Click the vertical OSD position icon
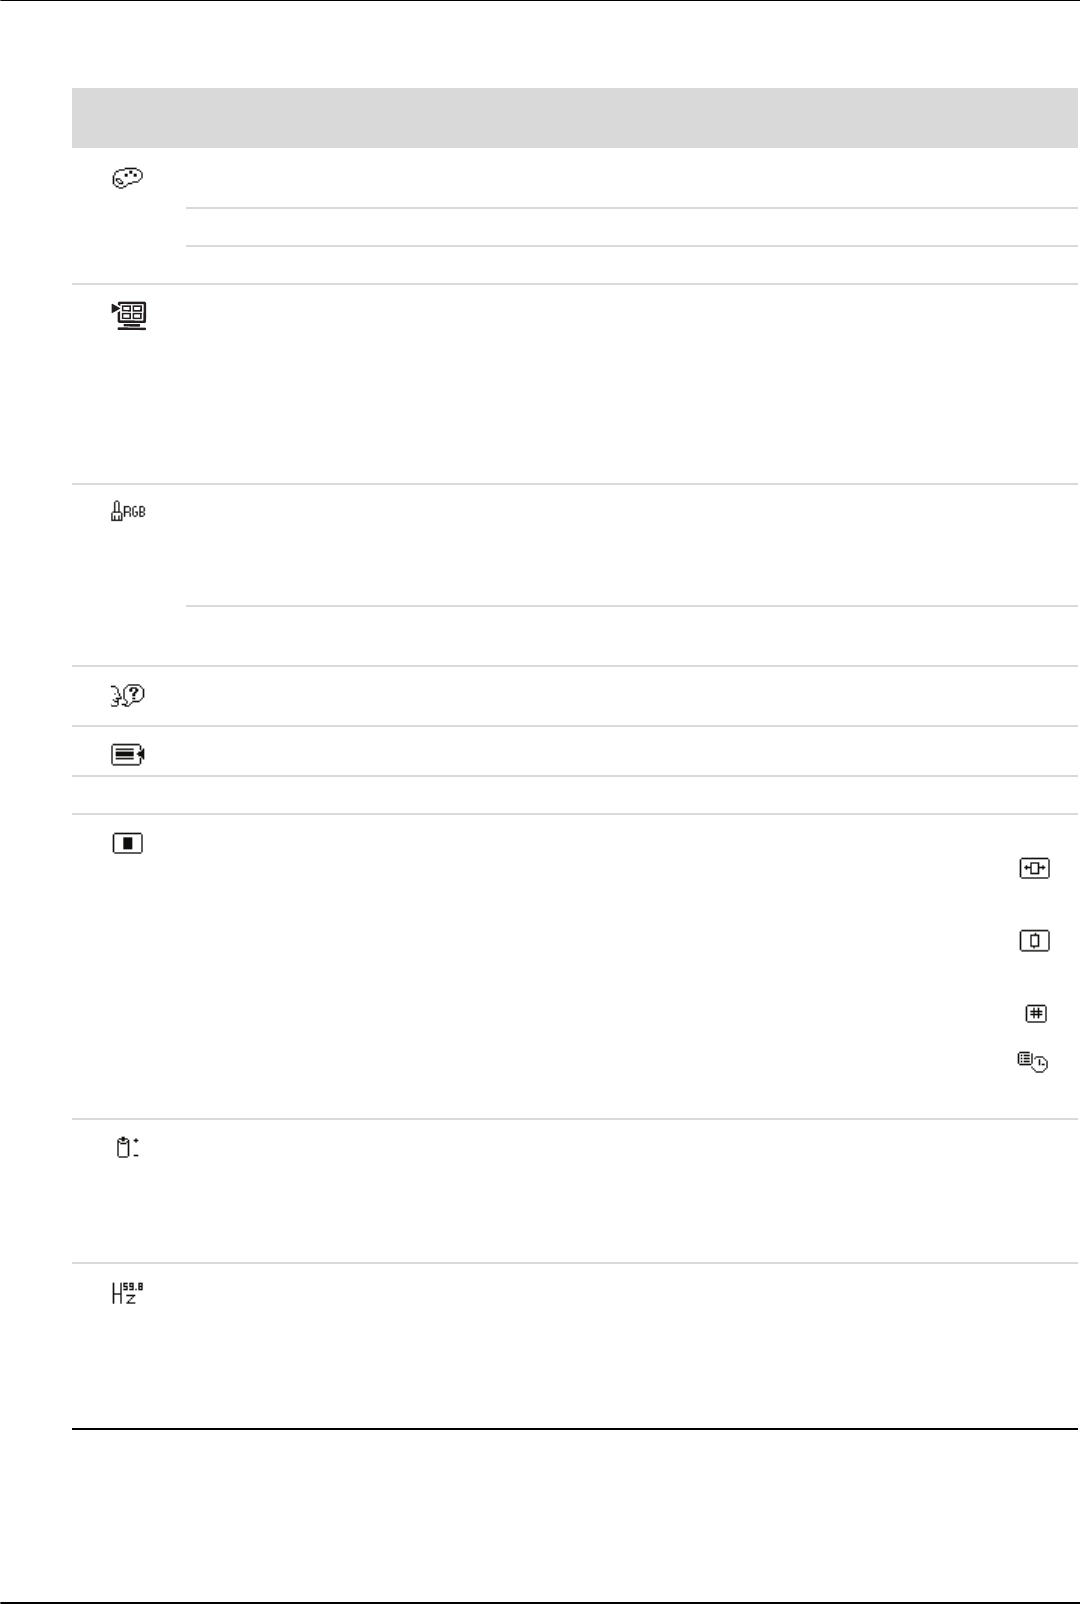The image size is (1080, 1604). coord(1034,940)
